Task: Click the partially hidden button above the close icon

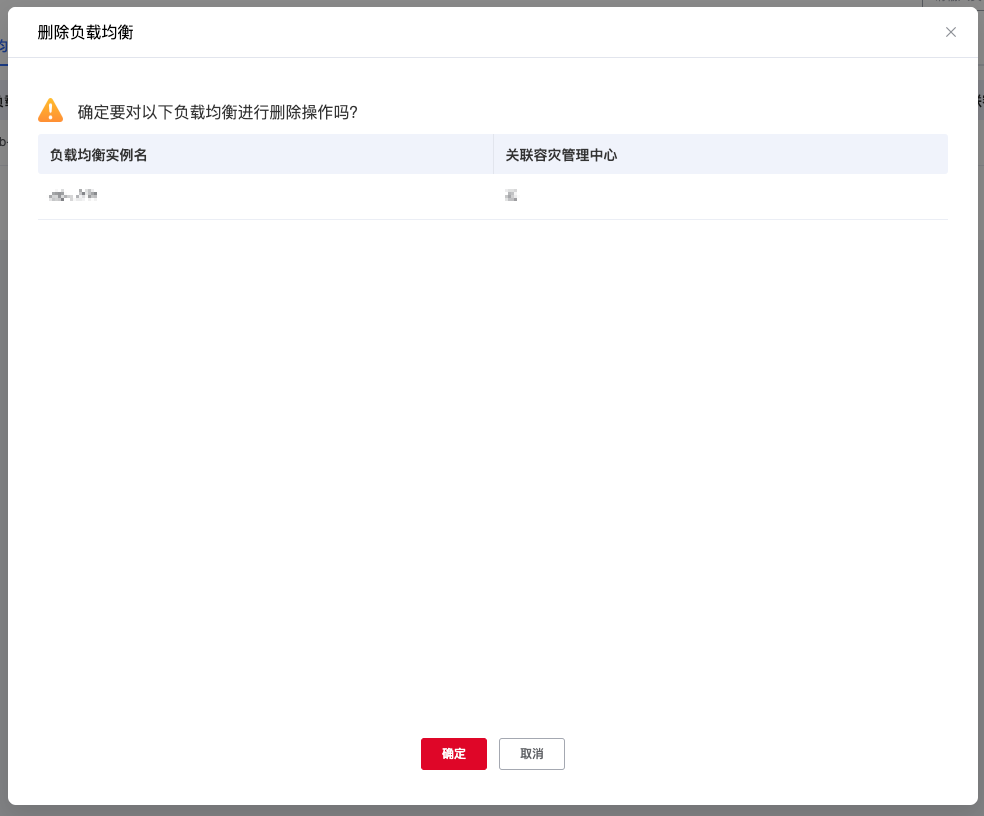Action: pyautogui.click(x=950, y=3)
